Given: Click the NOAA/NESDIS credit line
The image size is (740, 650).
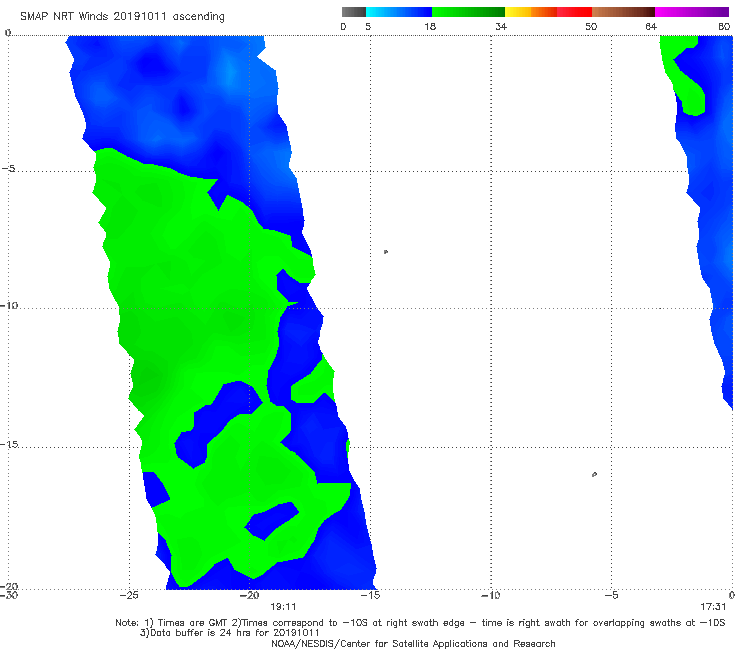Looking at the screenshot, I should pyautogui.click(x=413, y=644).
